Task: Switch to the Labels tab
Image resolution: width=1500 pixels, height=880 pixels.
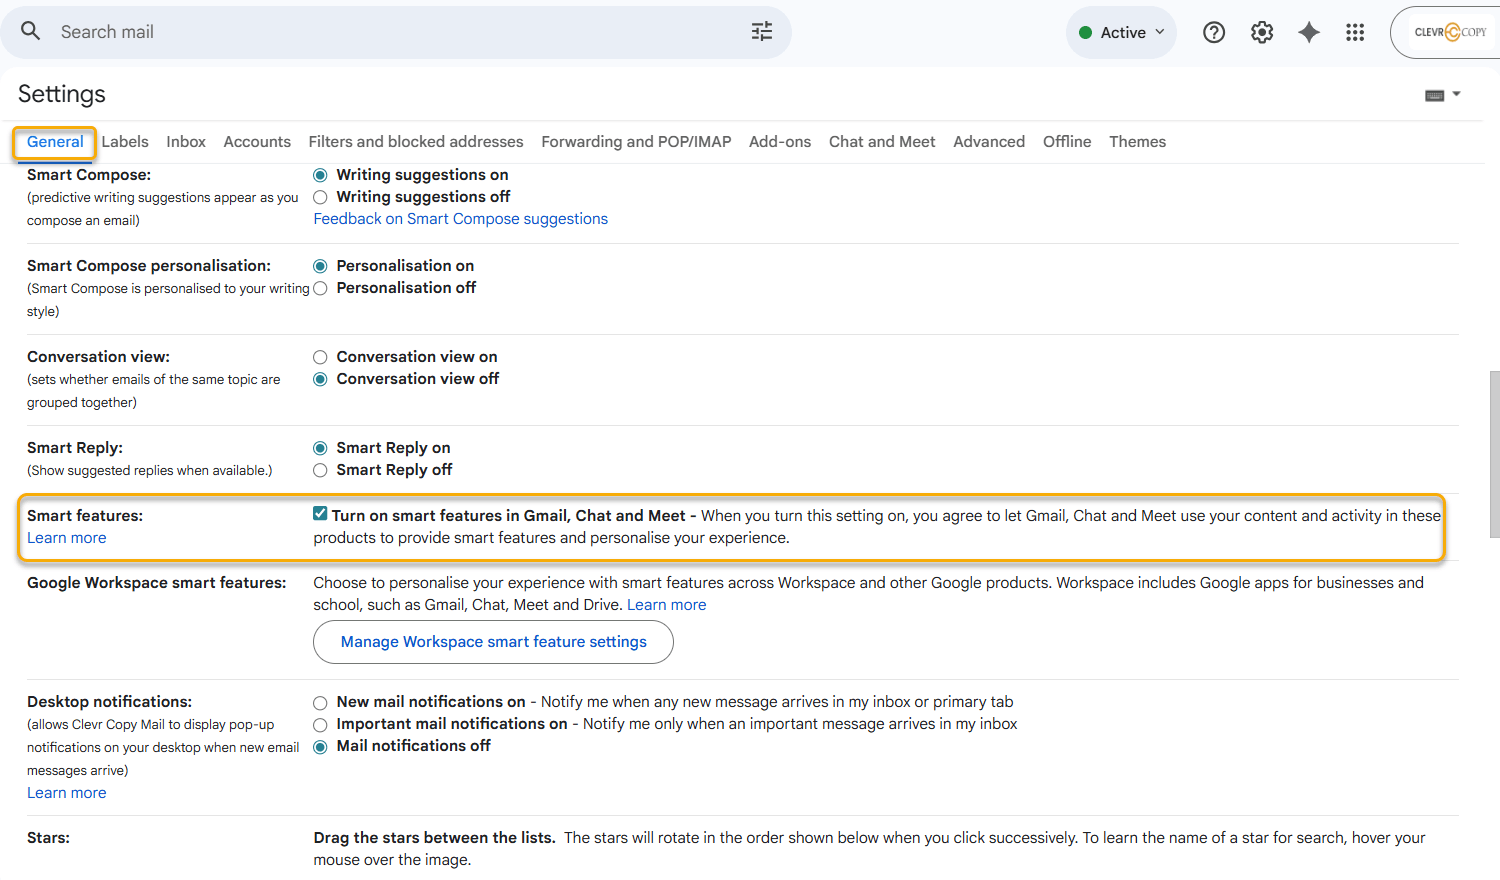Action: [x=125, y=142]
